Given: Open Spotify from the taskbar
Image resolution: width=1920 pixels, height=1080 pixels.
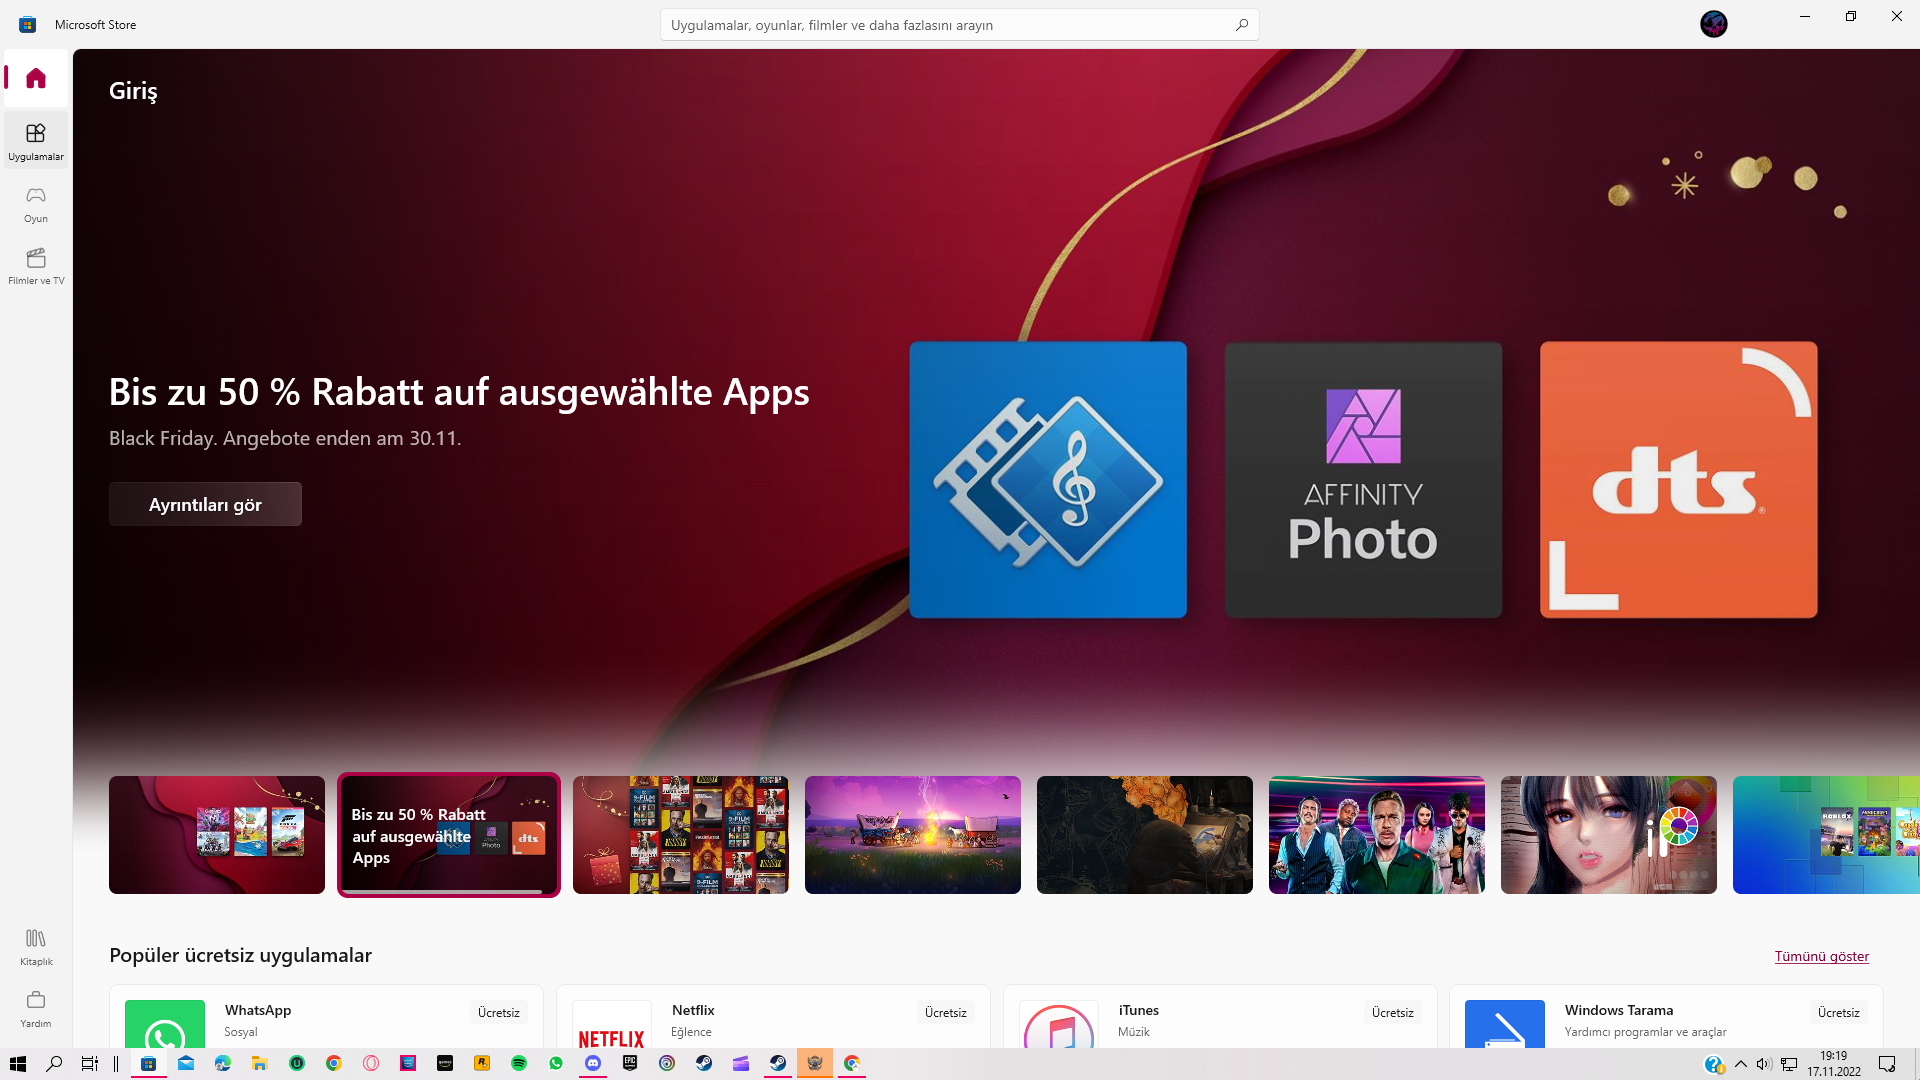Looking at the screenshot, I should point(519,1063).
